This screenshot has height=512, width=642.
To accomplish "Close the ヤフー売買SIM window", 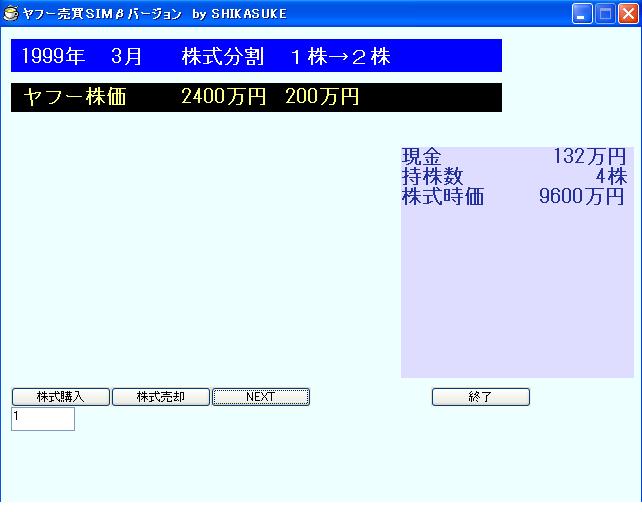I will click(628, 14).
